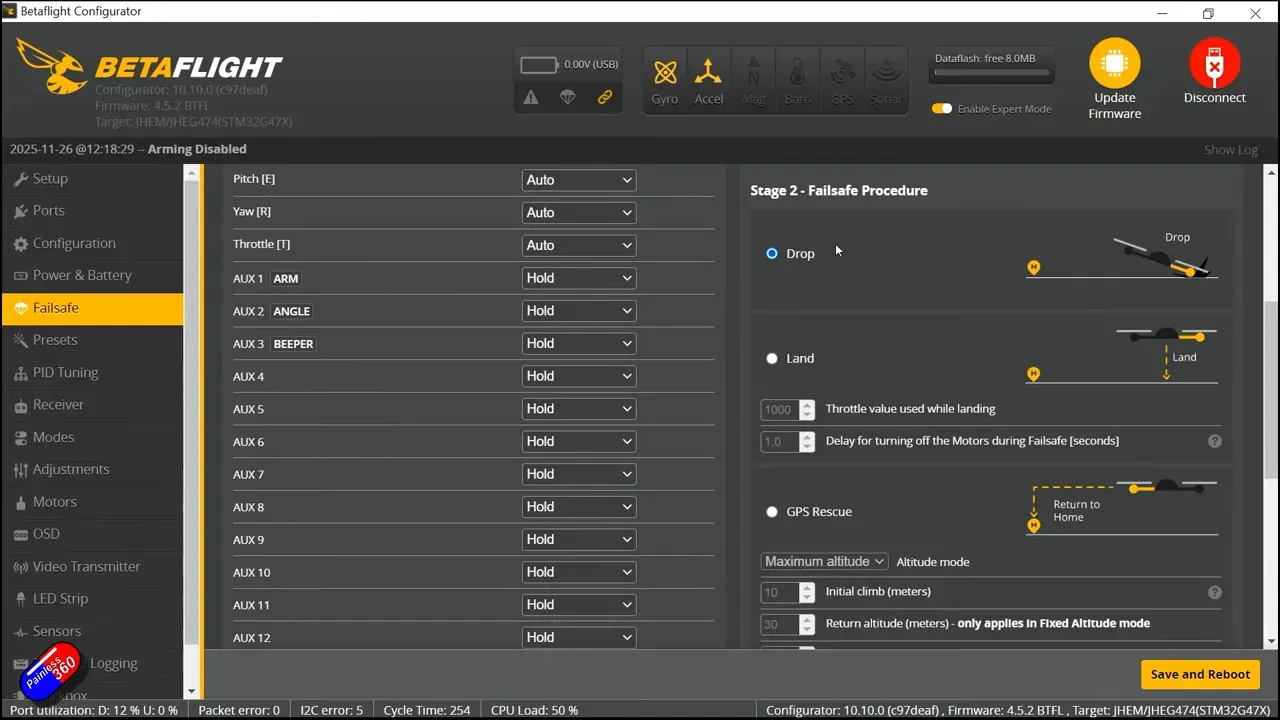Switch to the Receiver tab

pos(60,404)
